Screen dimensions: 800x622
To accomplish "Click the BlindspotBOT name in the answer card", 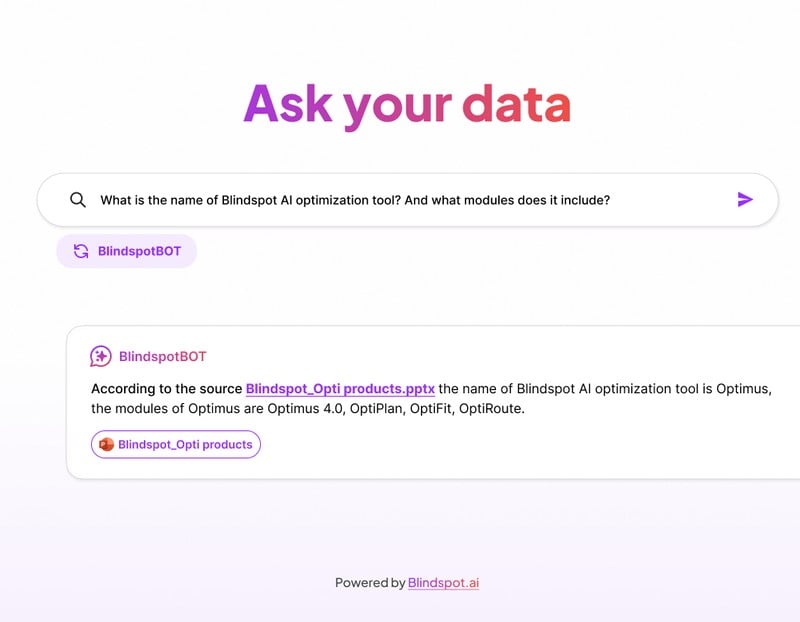I will pyautogui.click(x=162, y=356).
